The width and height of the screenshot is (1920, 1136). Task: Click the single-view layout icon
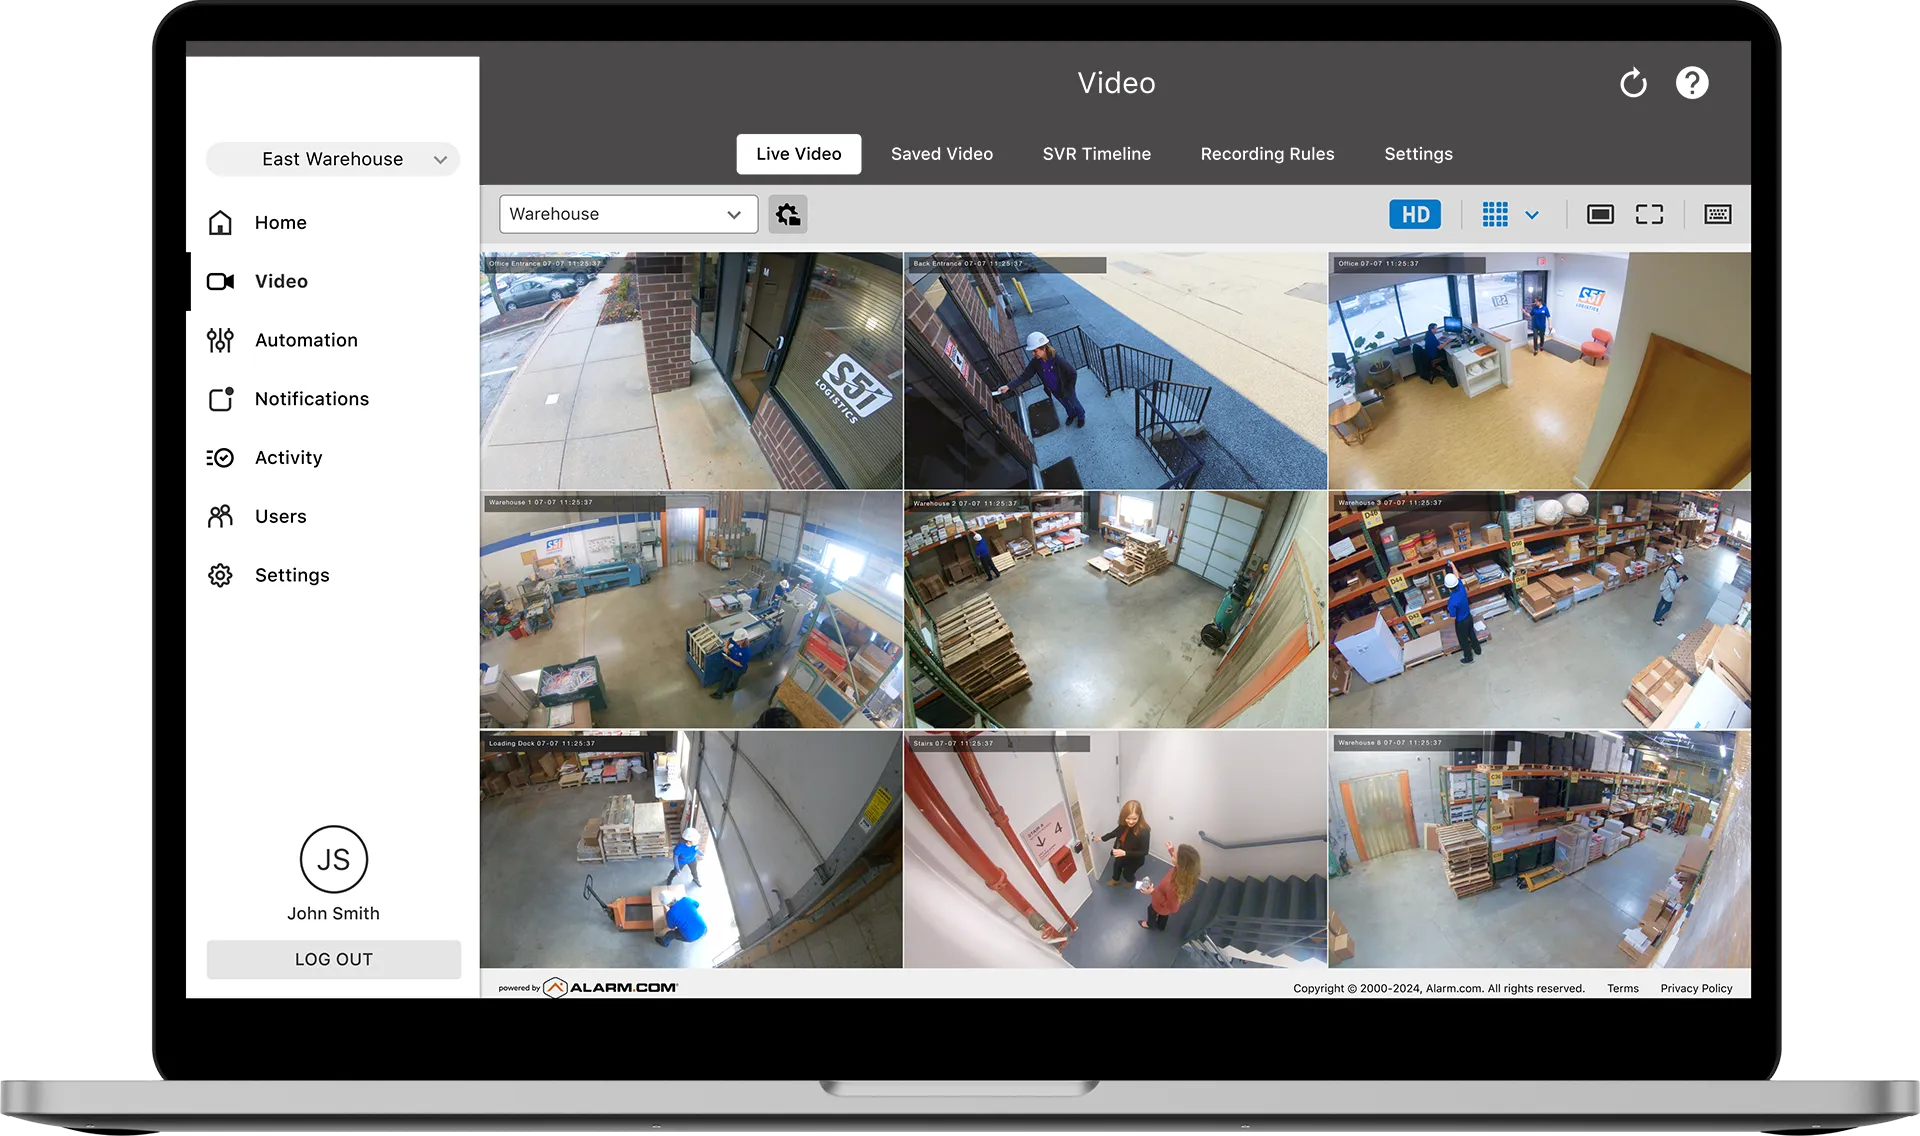pyautogui.click(x=1600, y=214)
